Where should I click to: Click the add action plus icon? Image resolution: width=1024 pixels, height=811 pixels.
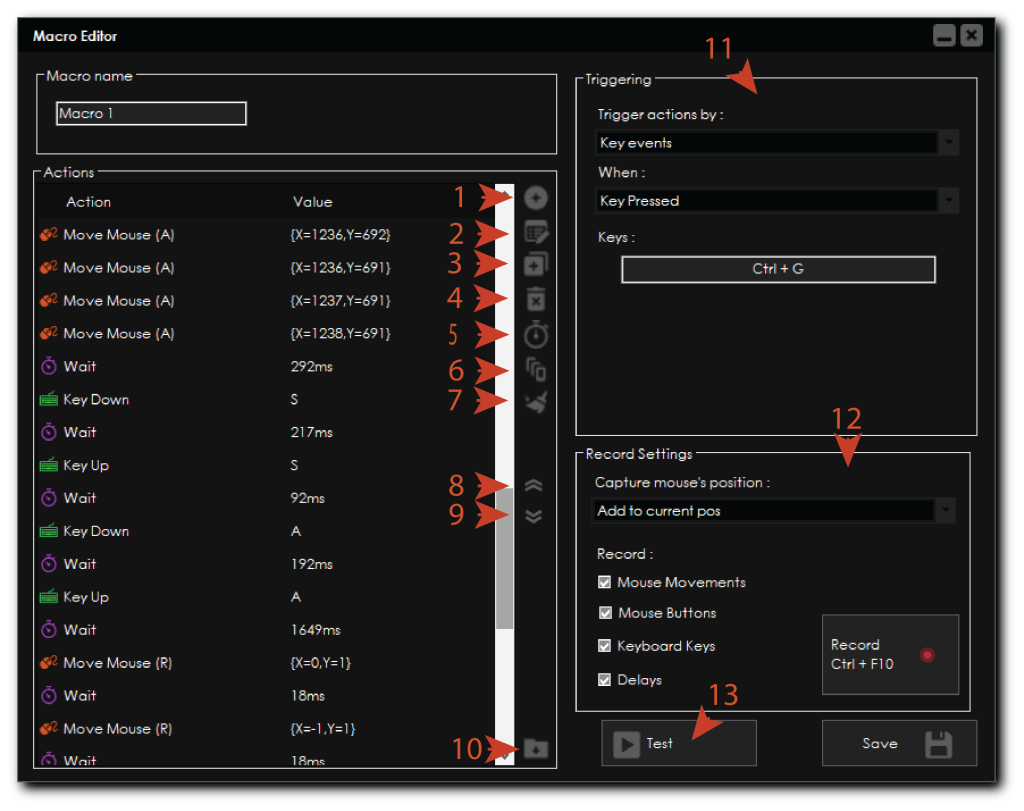point(536,198)
